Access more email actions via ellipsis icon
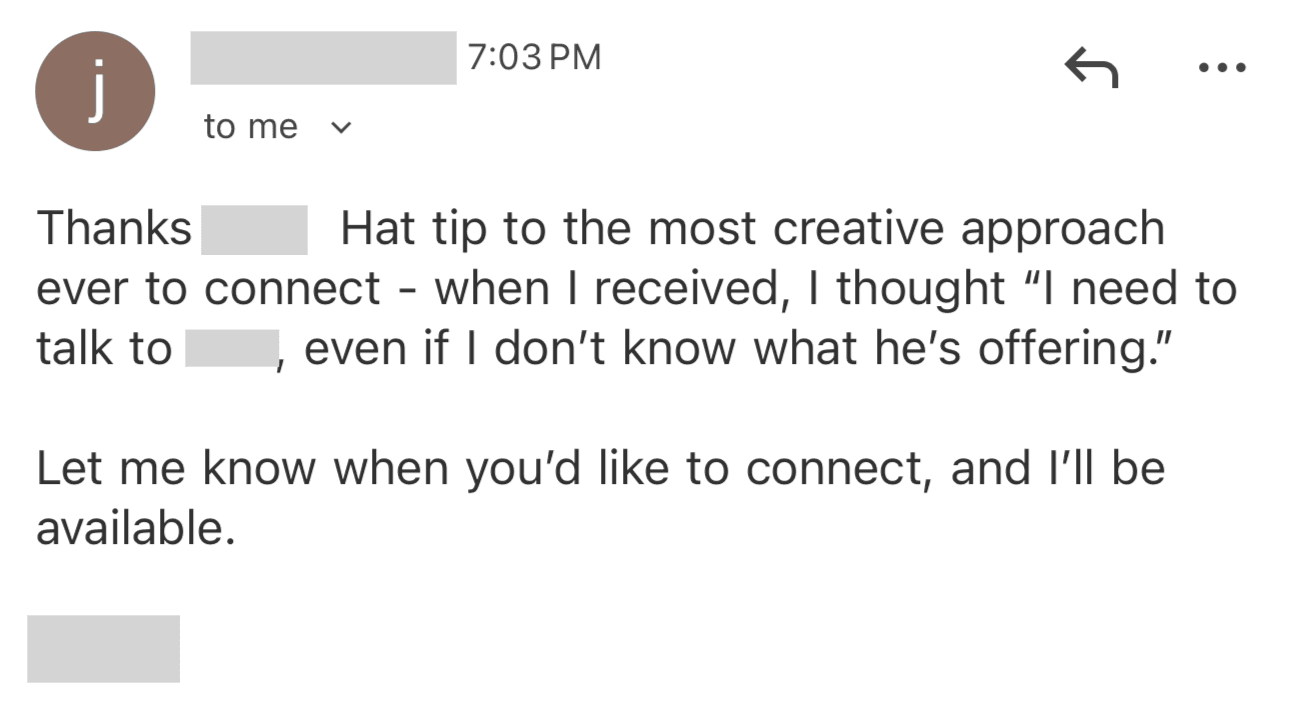The width and height of the screenshot is (1290, 709). 1222,67
